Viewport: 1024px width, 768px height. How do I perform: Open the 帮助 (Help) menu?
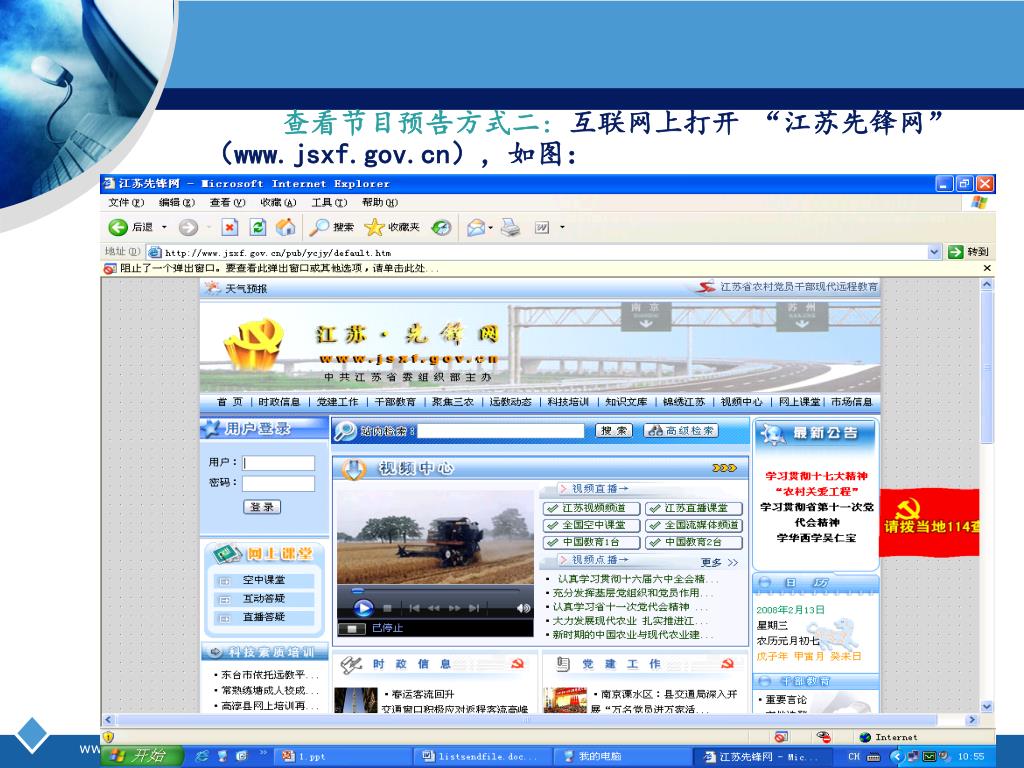pos(380,202)
